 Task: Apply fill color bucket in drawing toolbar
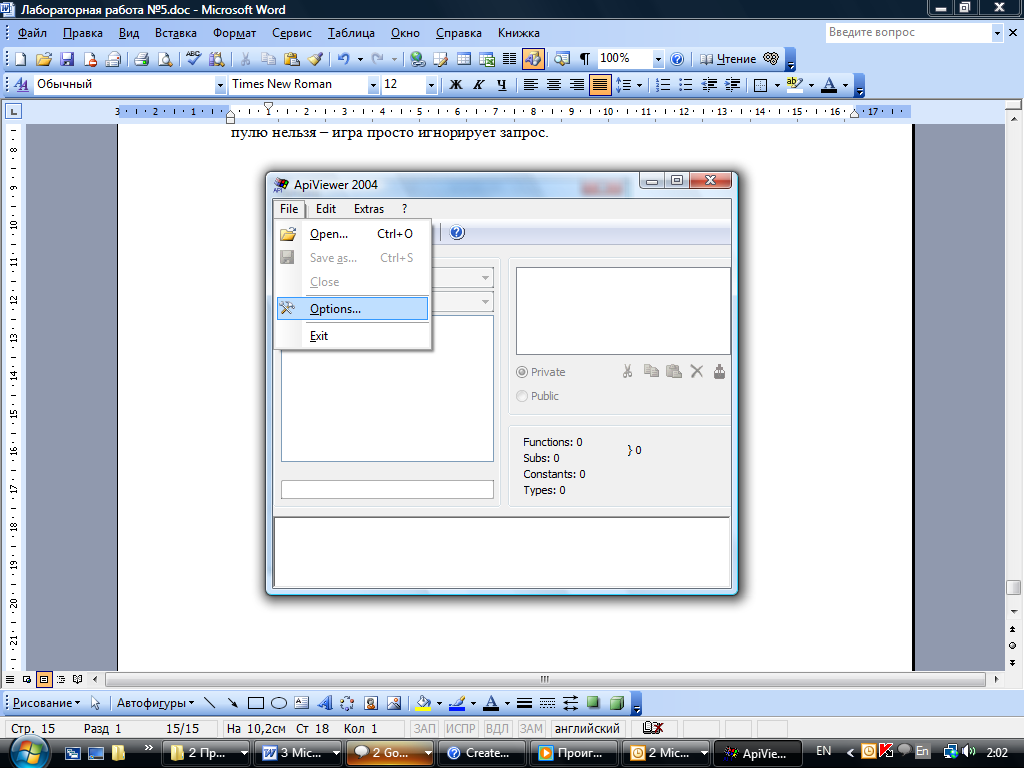[x=423, y=703]
